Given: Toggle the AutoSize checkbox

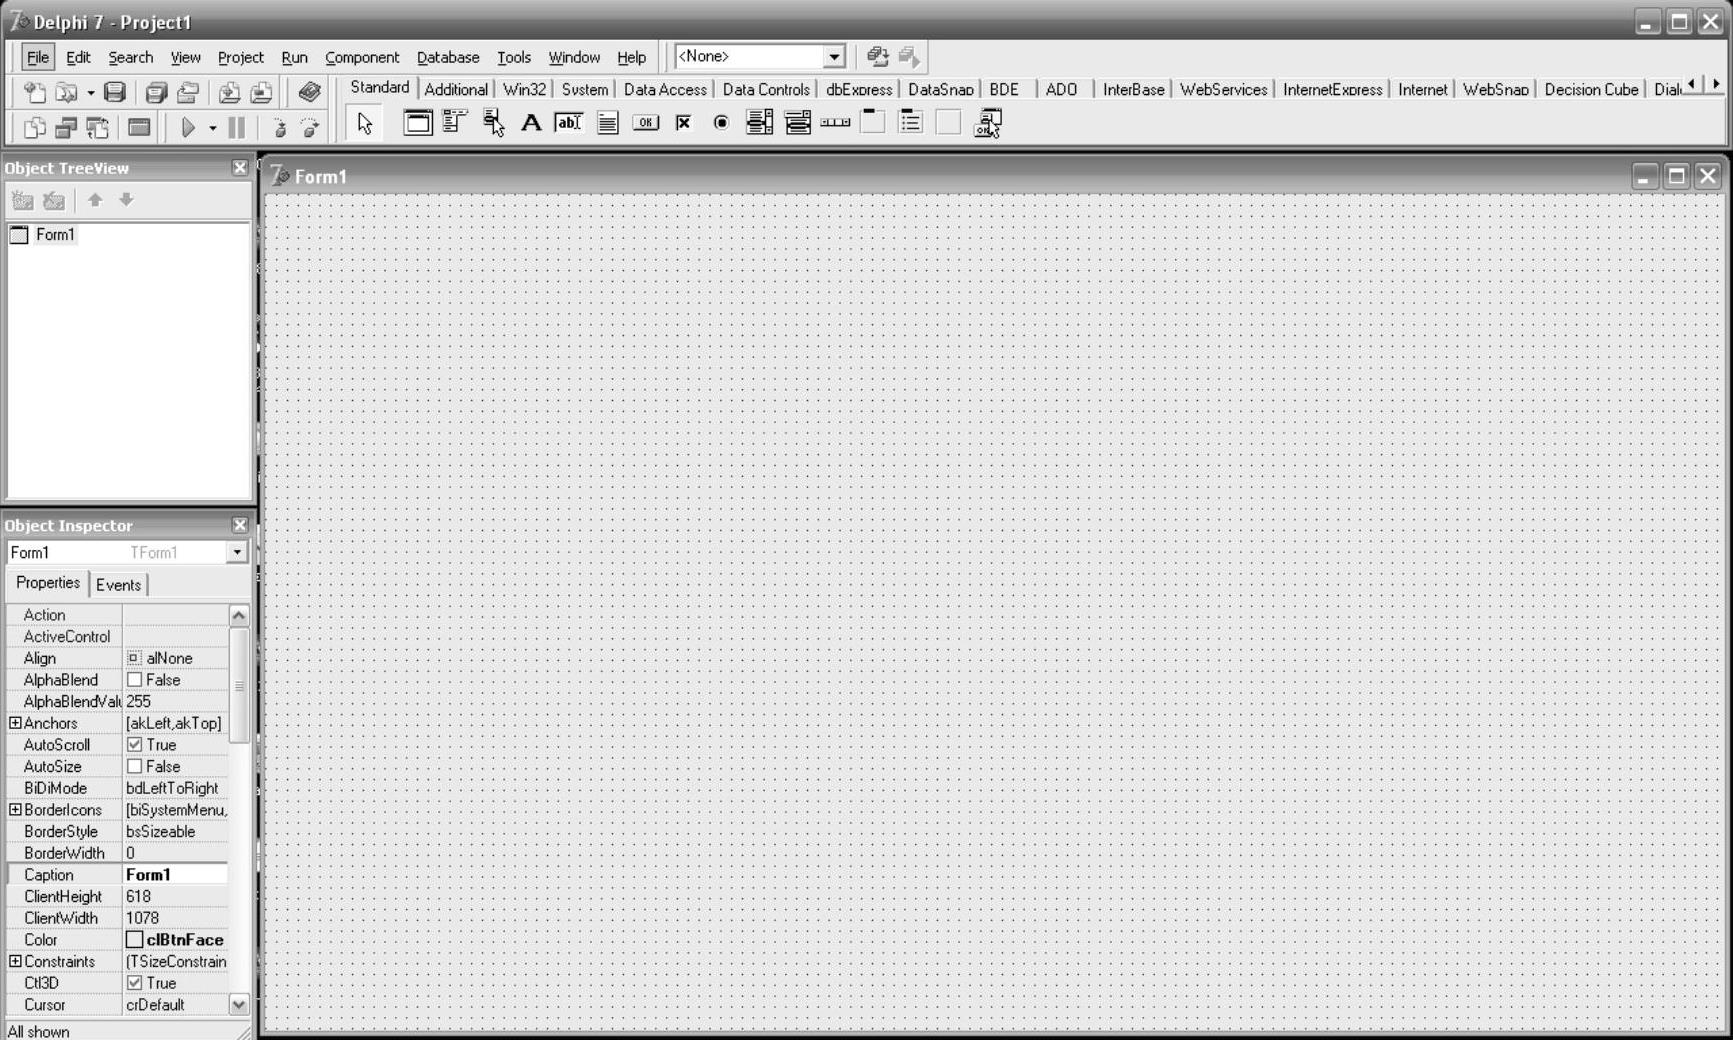Looking at the screenshot, I should click(x=134, y=767).
